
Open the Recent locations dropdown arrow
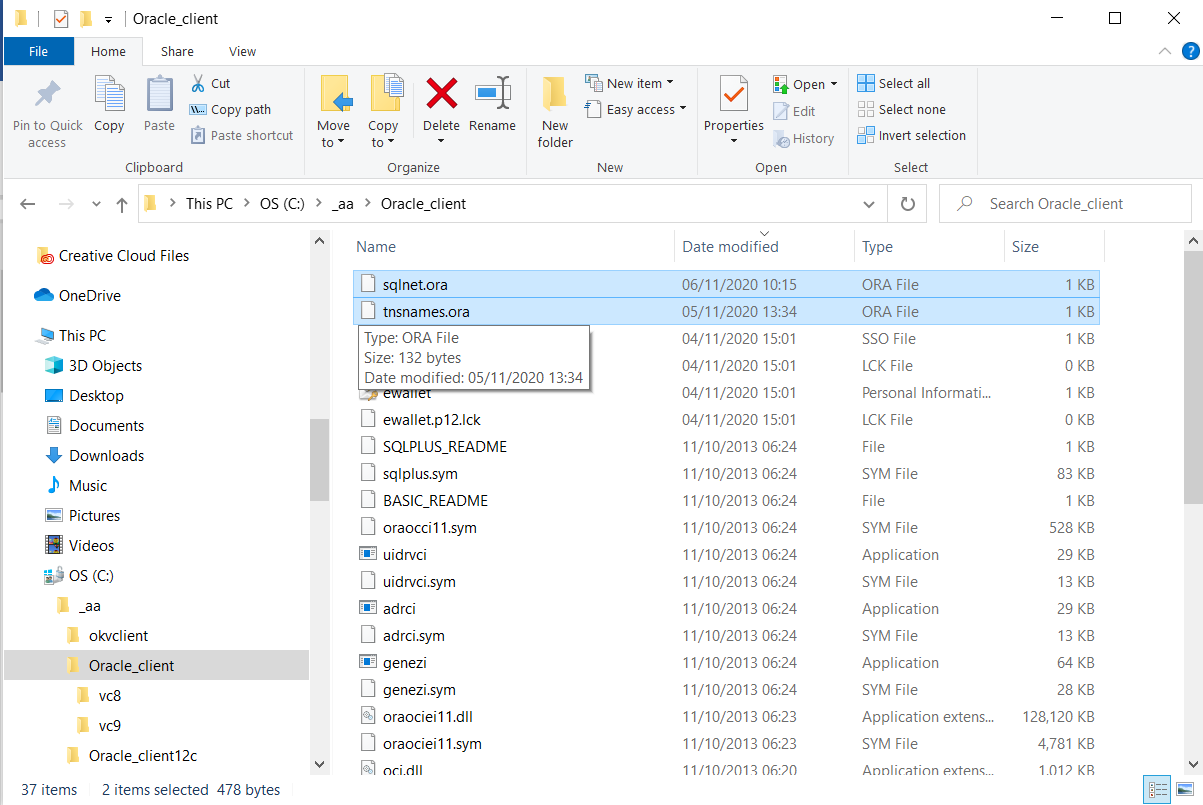click(97, 204)
